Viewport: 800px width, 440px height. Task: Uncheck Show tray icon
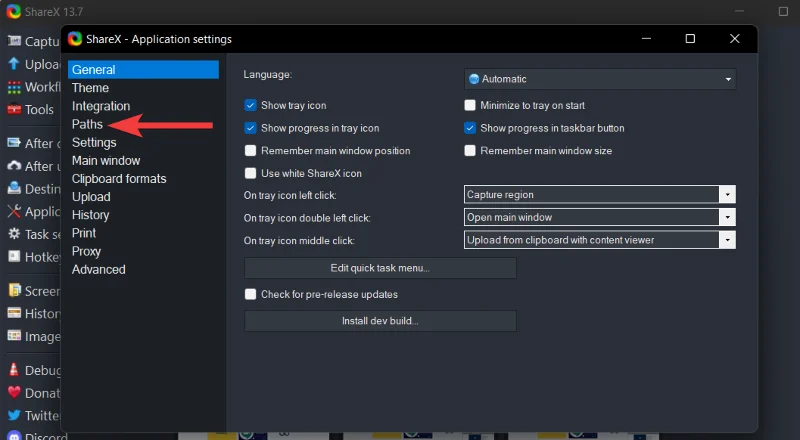(250, 105)
